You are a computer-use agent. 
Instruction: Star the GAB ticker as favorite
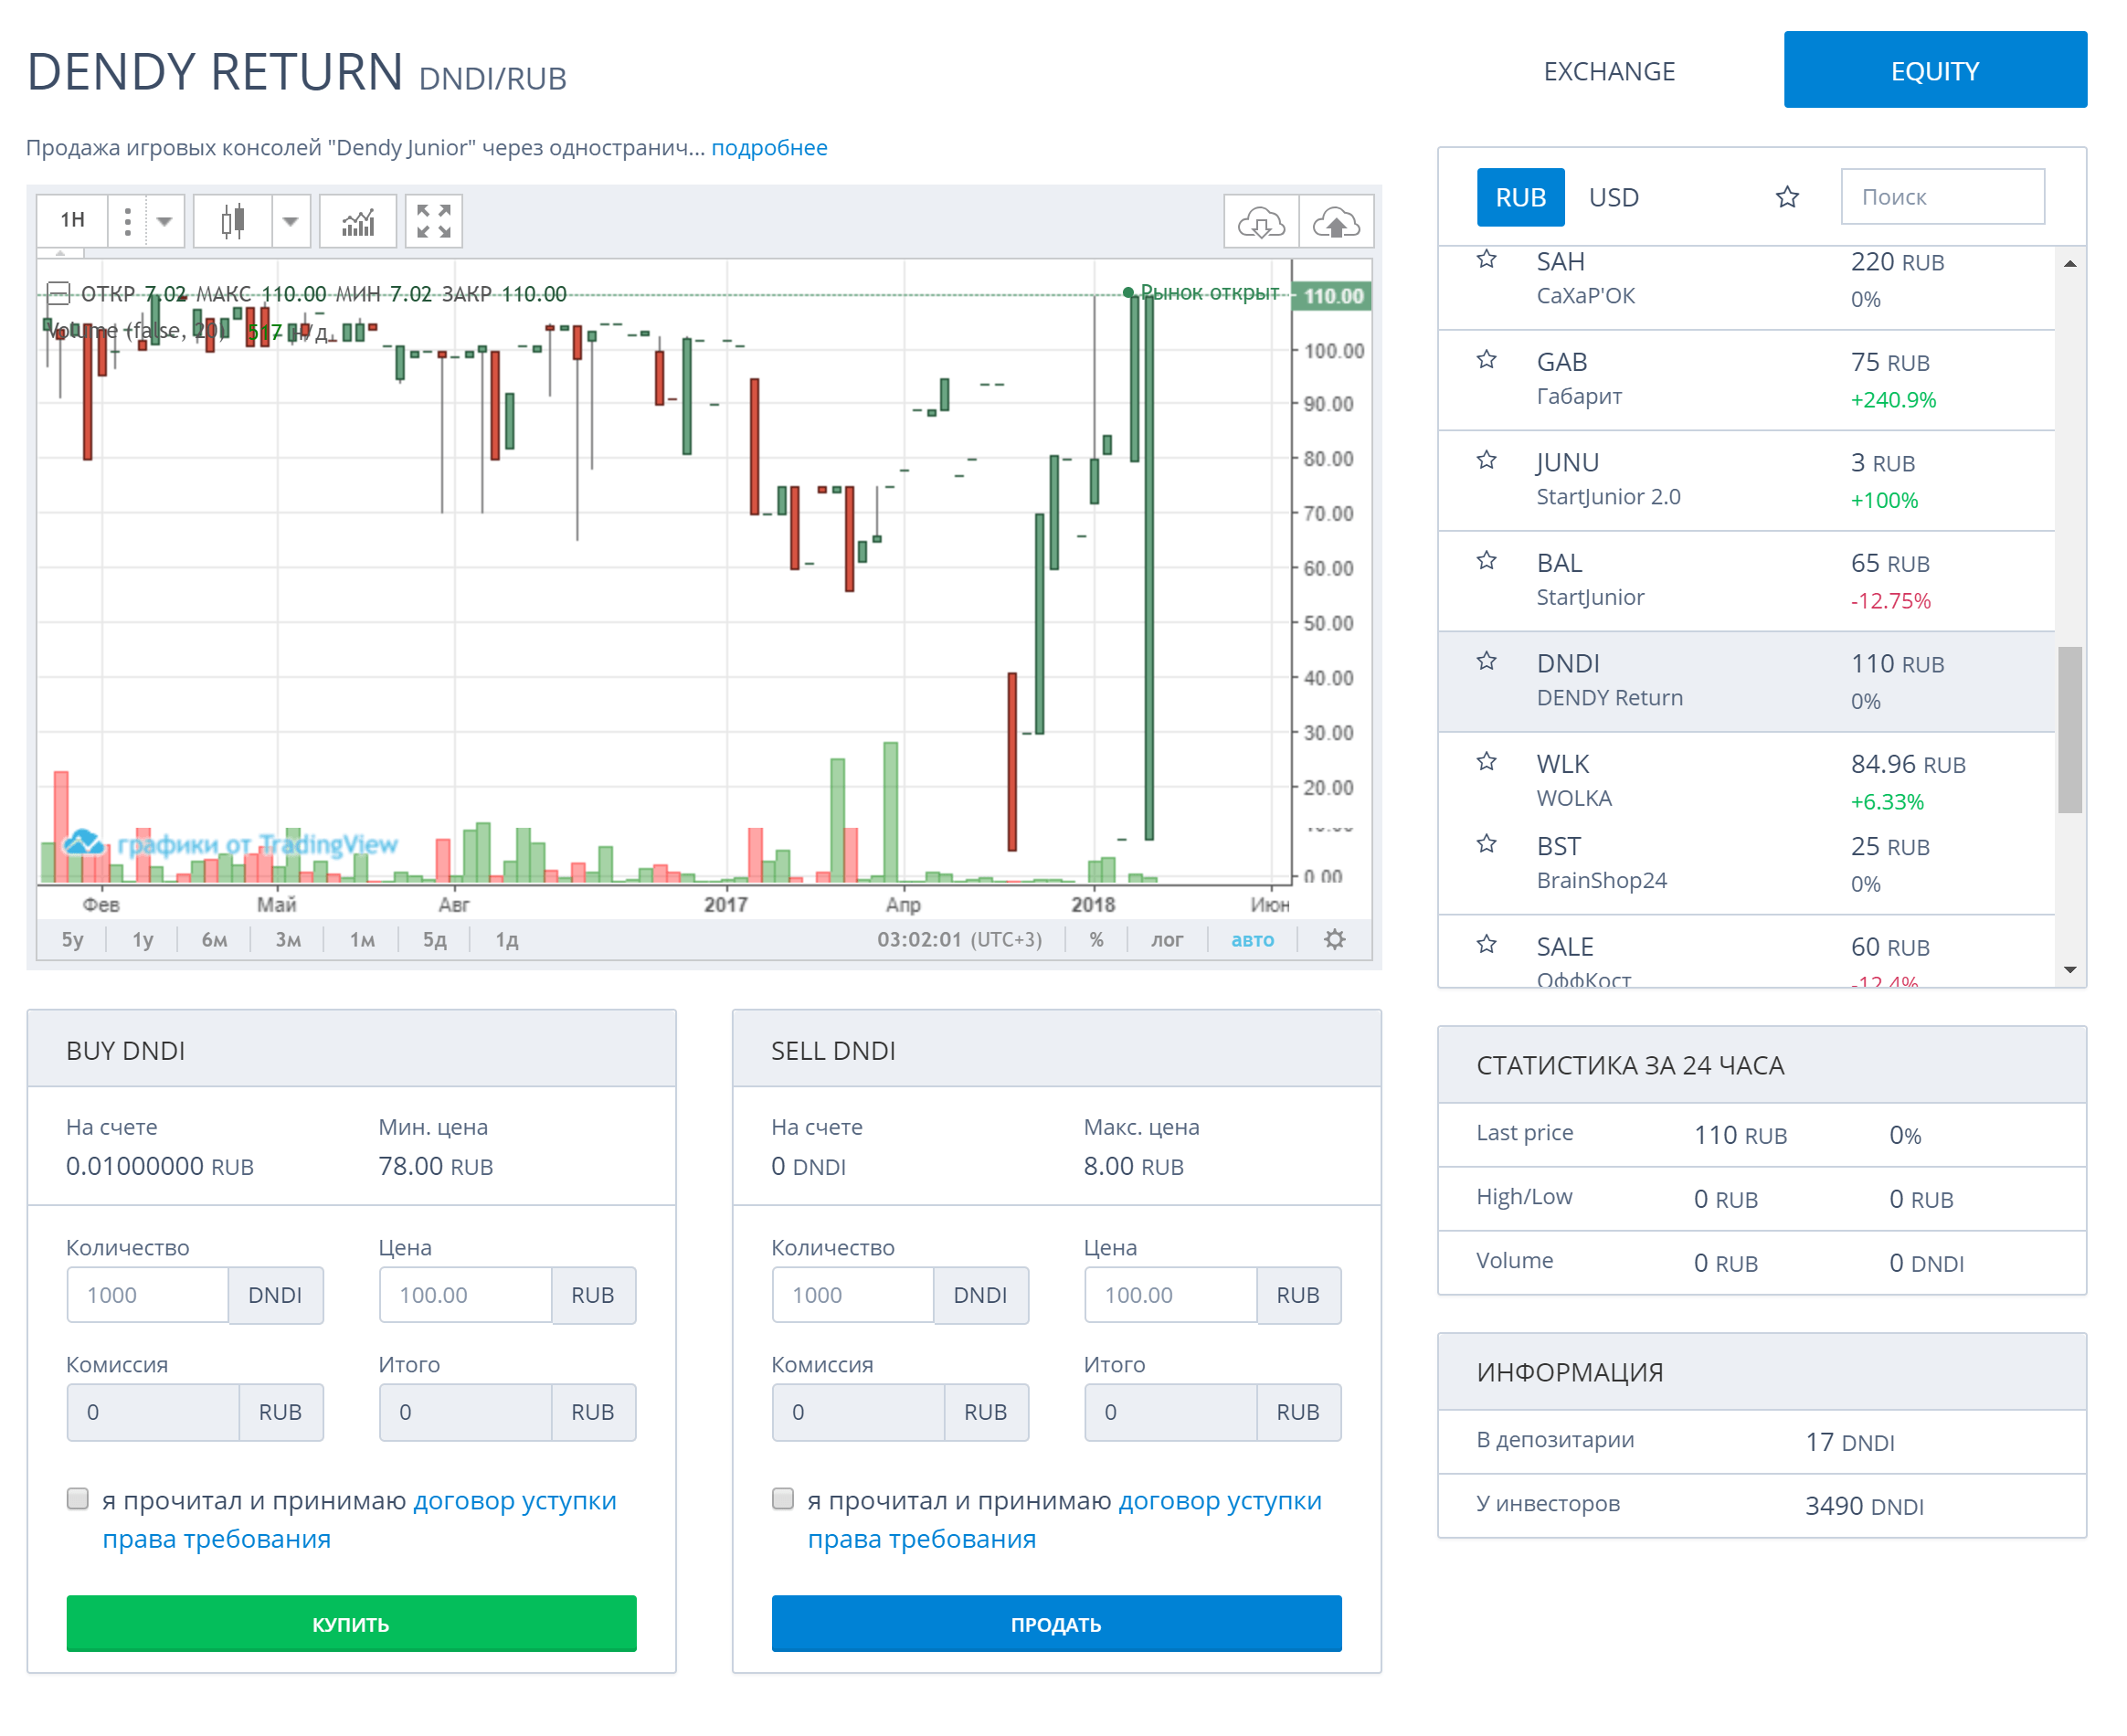tap(1488, 360)
